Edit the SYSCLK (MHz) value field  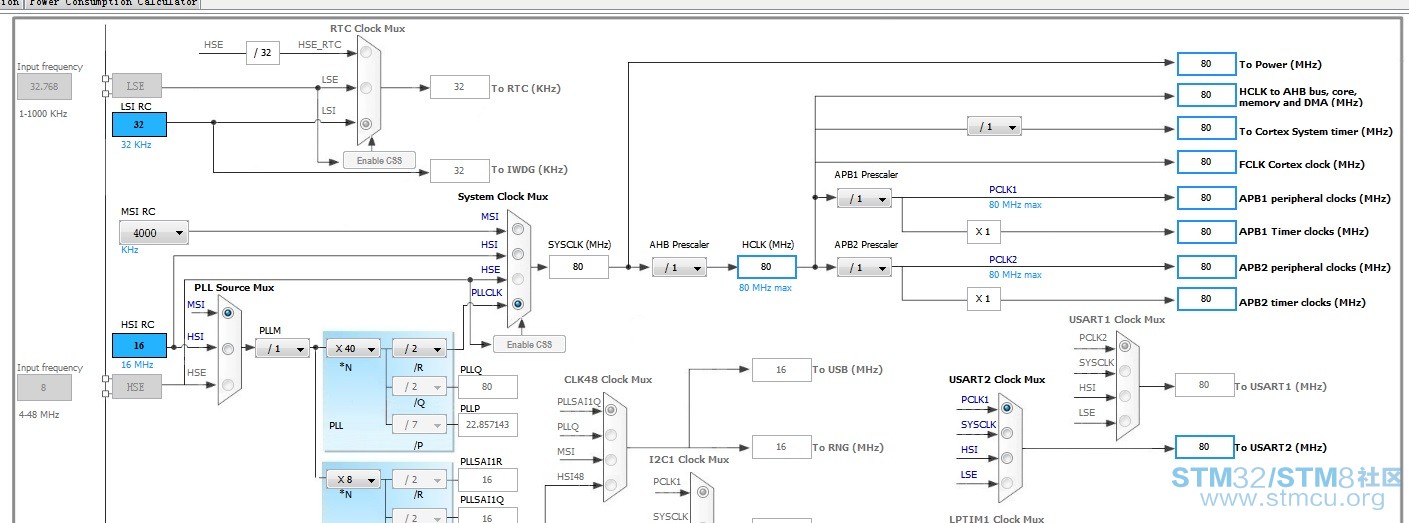(578, 267)
